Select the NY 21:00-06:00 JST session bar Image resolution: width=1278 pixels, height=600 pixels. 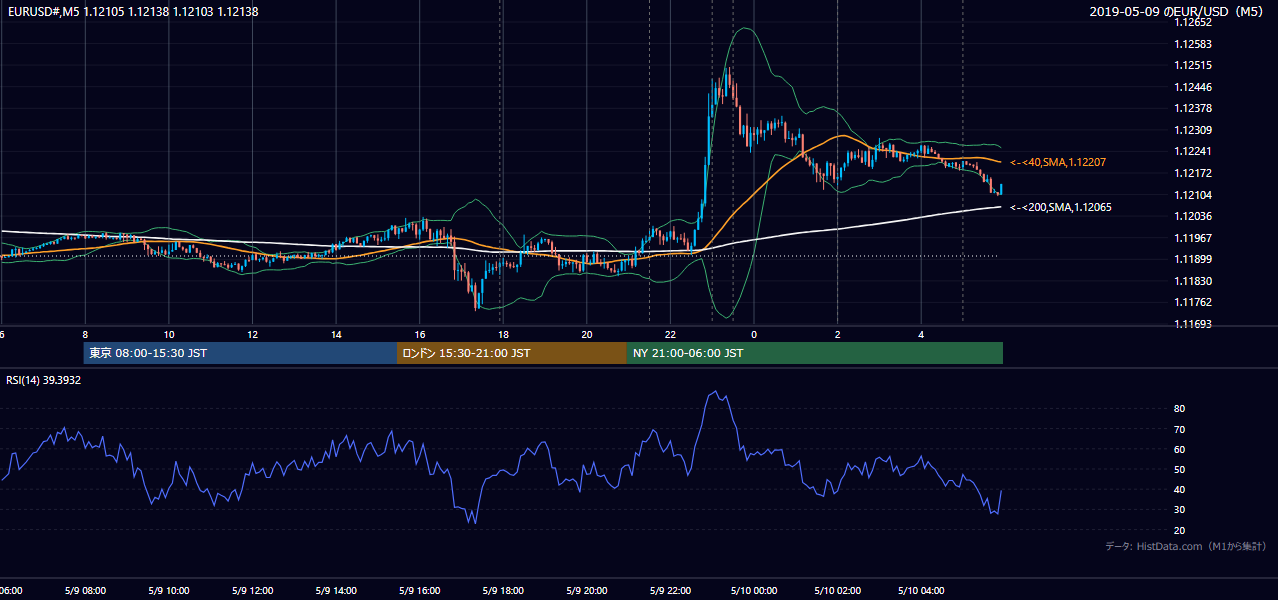pos(815,353)
